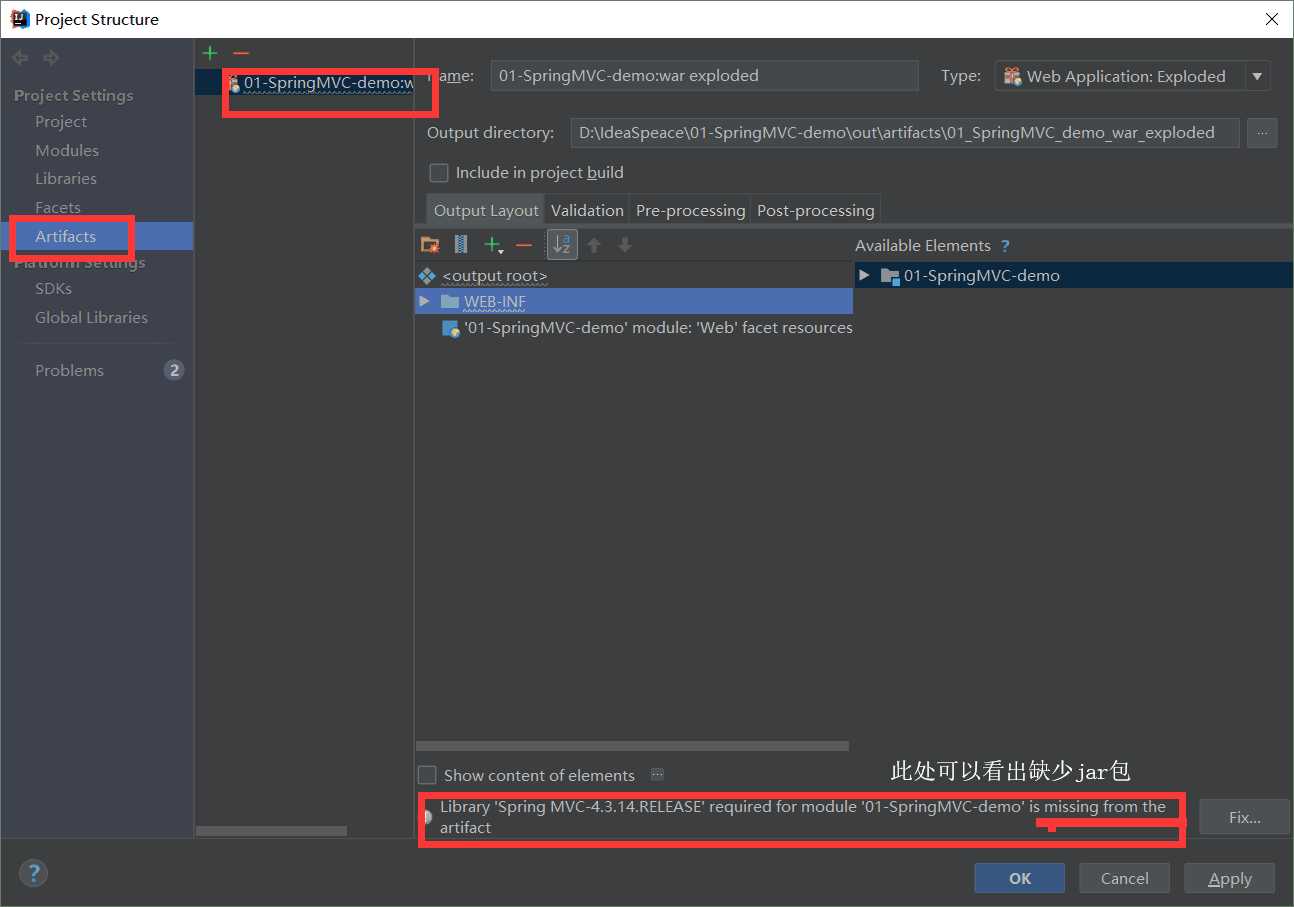Click the artifact Name input field

tap(704, 76)
